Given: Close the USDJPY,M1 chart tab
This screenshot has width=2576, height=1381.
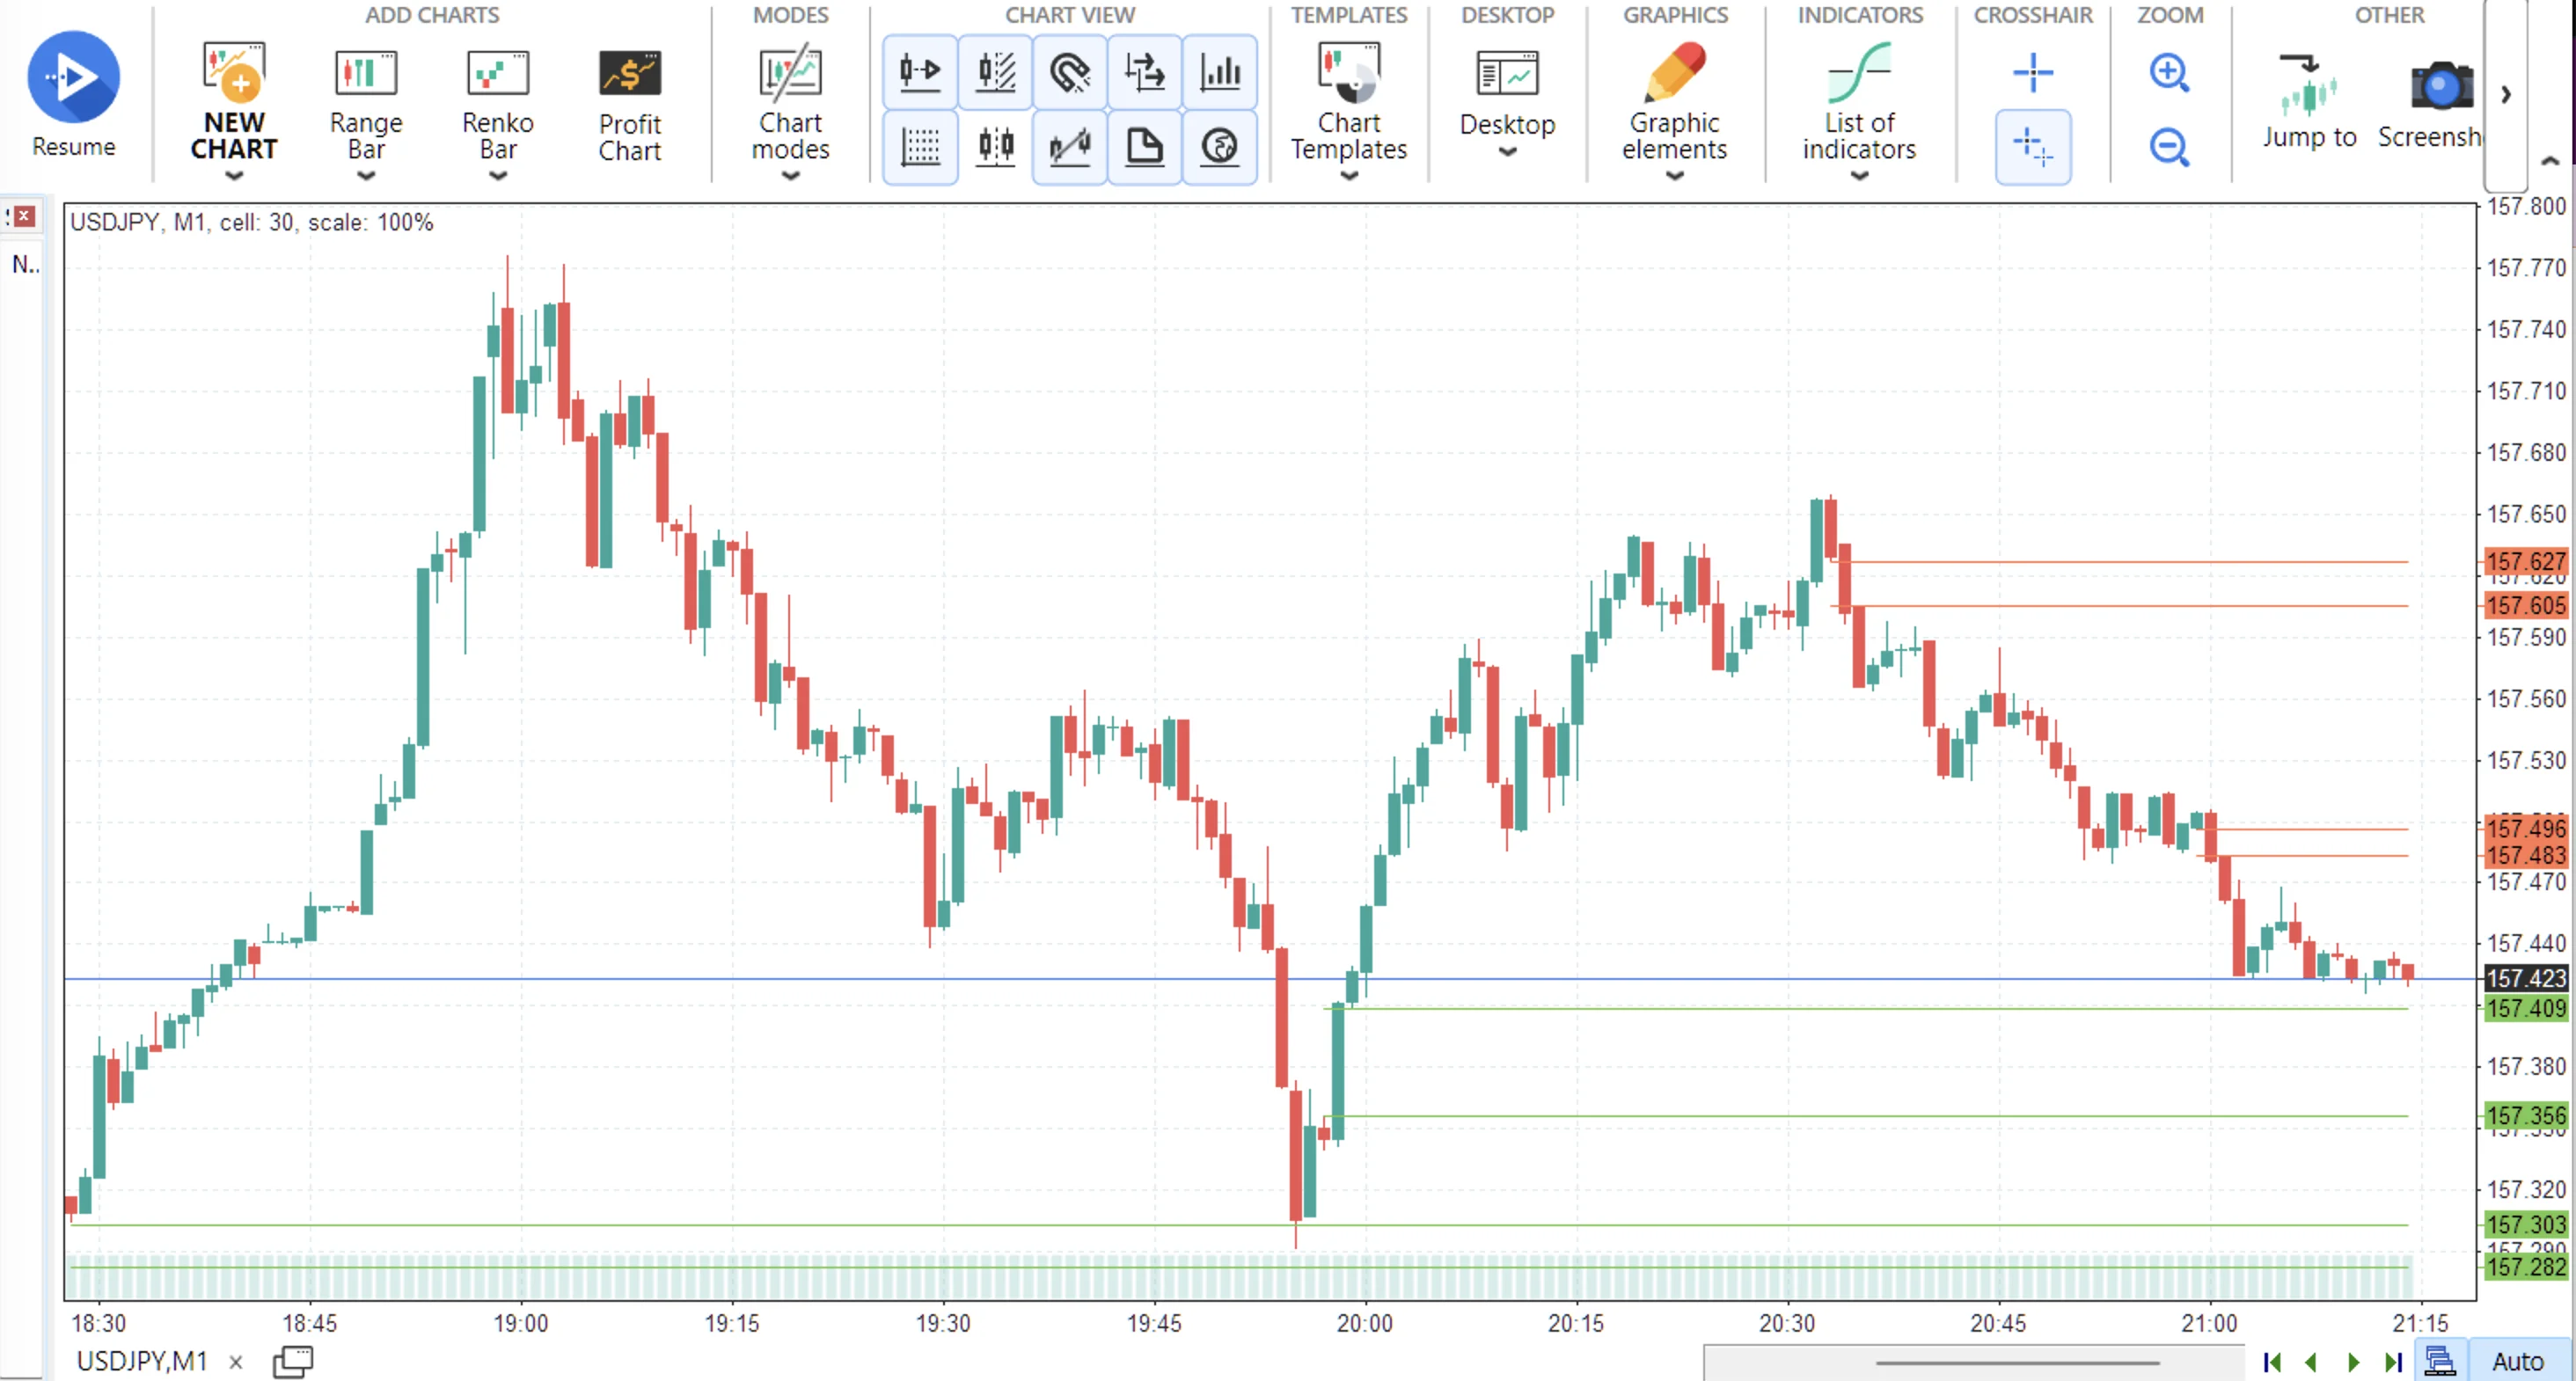Looking at the screenshot, I should (x=236, y=1362).
